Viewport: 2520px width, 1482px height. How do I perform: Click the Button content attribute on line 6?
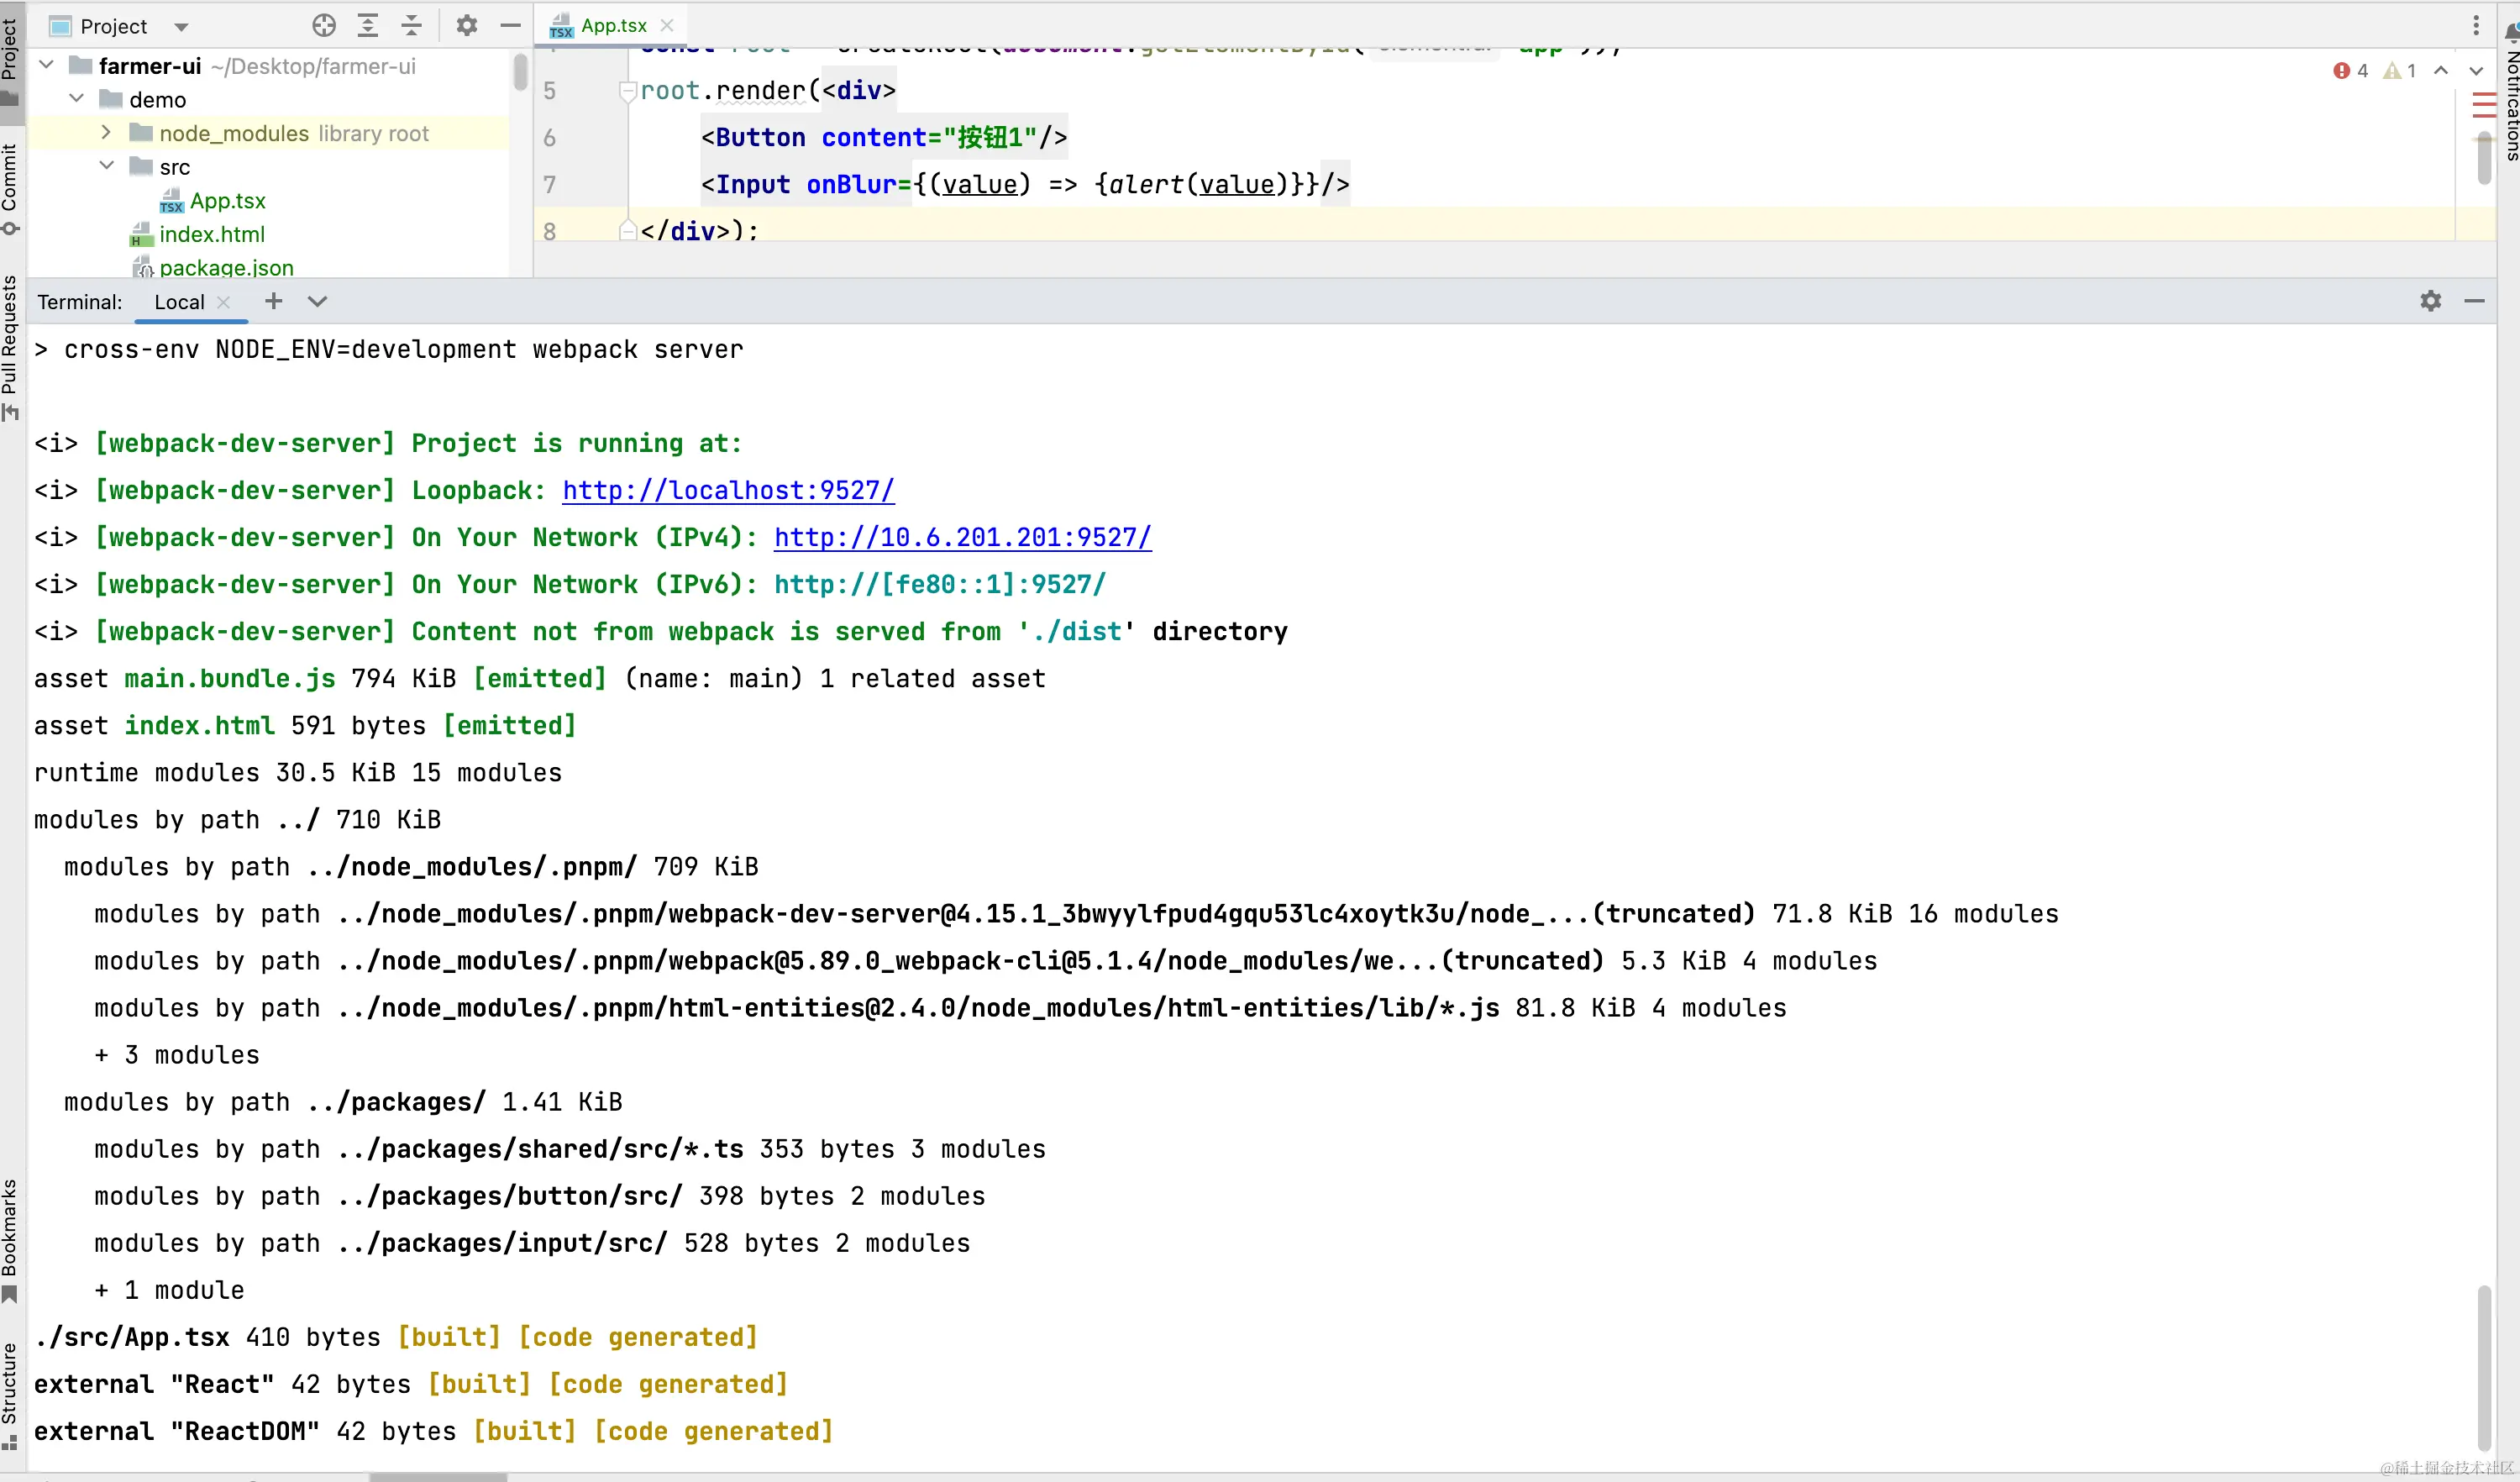pyautogui.click(x=874, y=137)
